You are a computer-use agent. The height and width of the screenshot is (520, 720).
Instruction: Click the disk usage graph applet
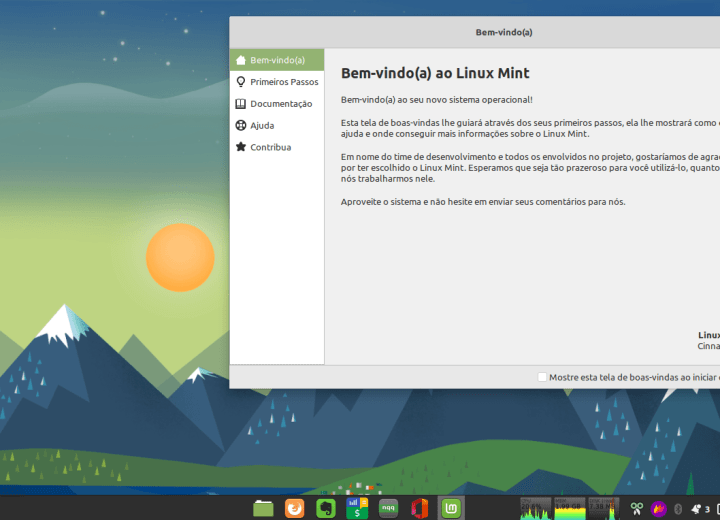[x=603, y=509]
